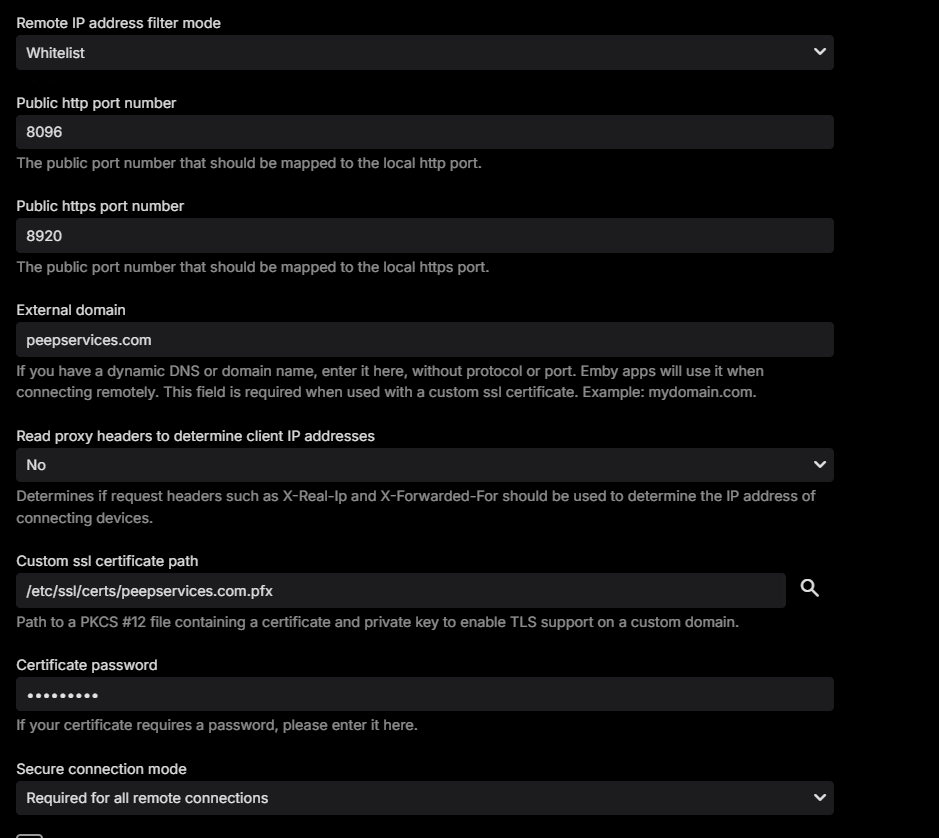Focus the Certificate password field
This screenshot has height=838, width=939.
pyautogui.click(x=424, y=695)
